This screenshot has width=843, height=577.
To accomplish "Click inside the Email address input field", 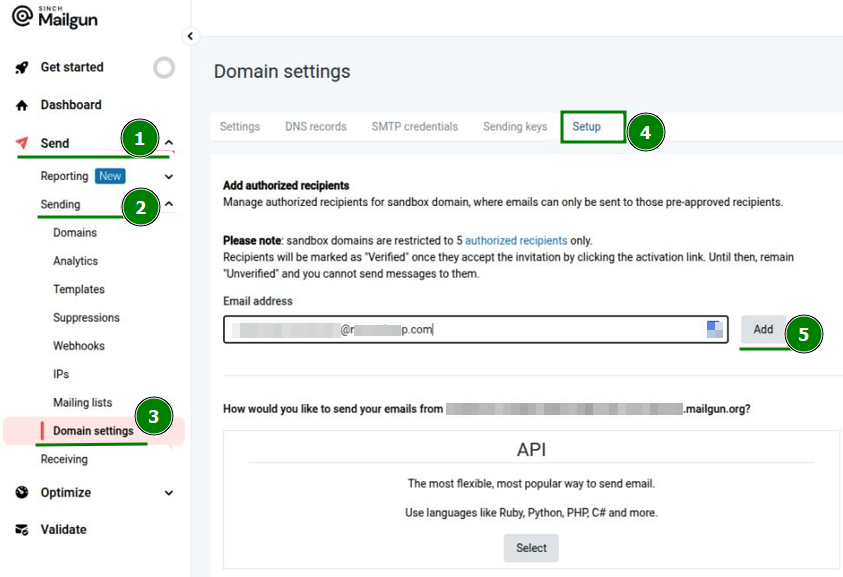I will 450,329.
